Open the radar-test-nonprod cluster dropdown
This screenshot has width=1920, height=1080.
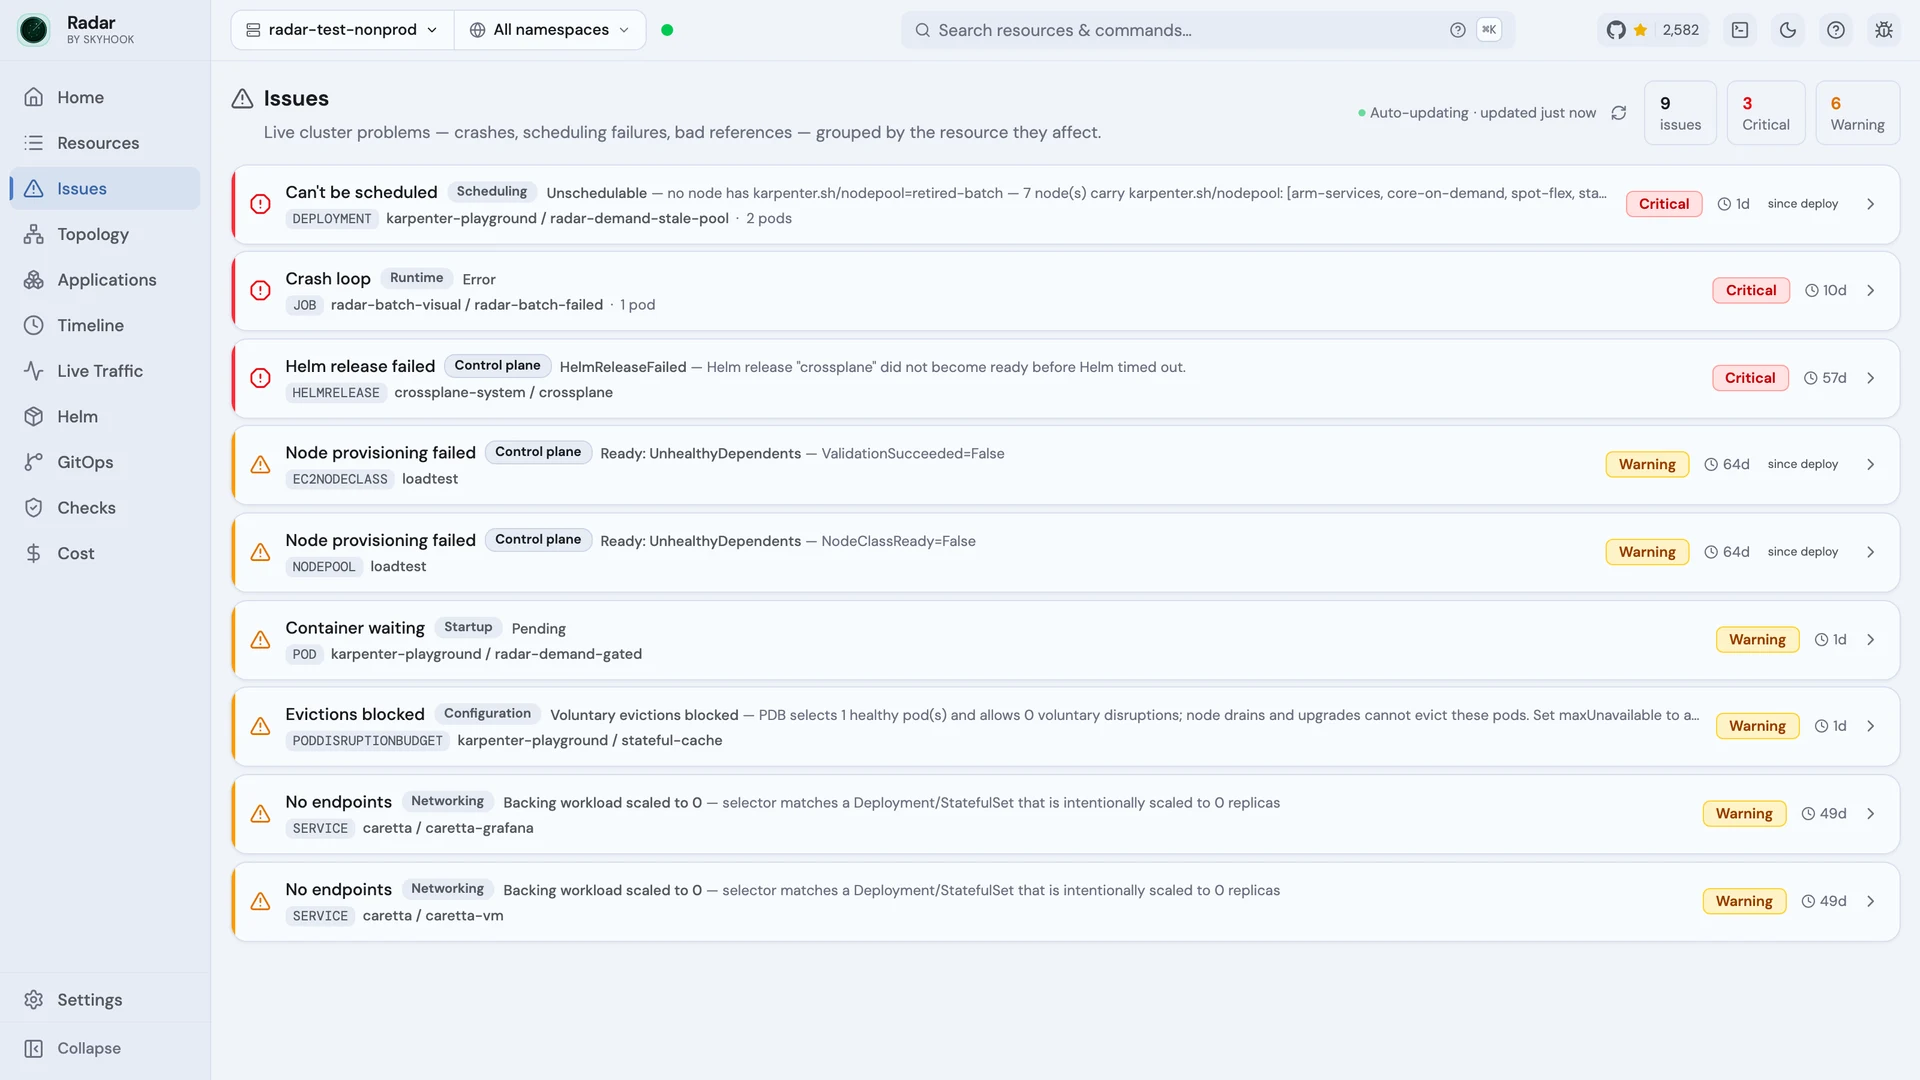[342, 30]
